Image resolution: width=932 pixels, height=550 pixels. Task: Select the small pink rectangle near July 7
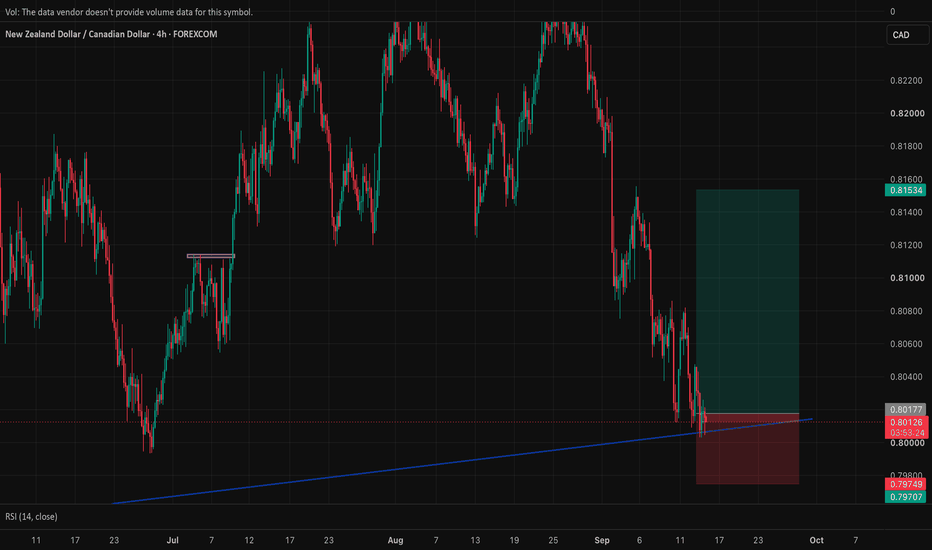pyautogui.click(x=210, y=256)
